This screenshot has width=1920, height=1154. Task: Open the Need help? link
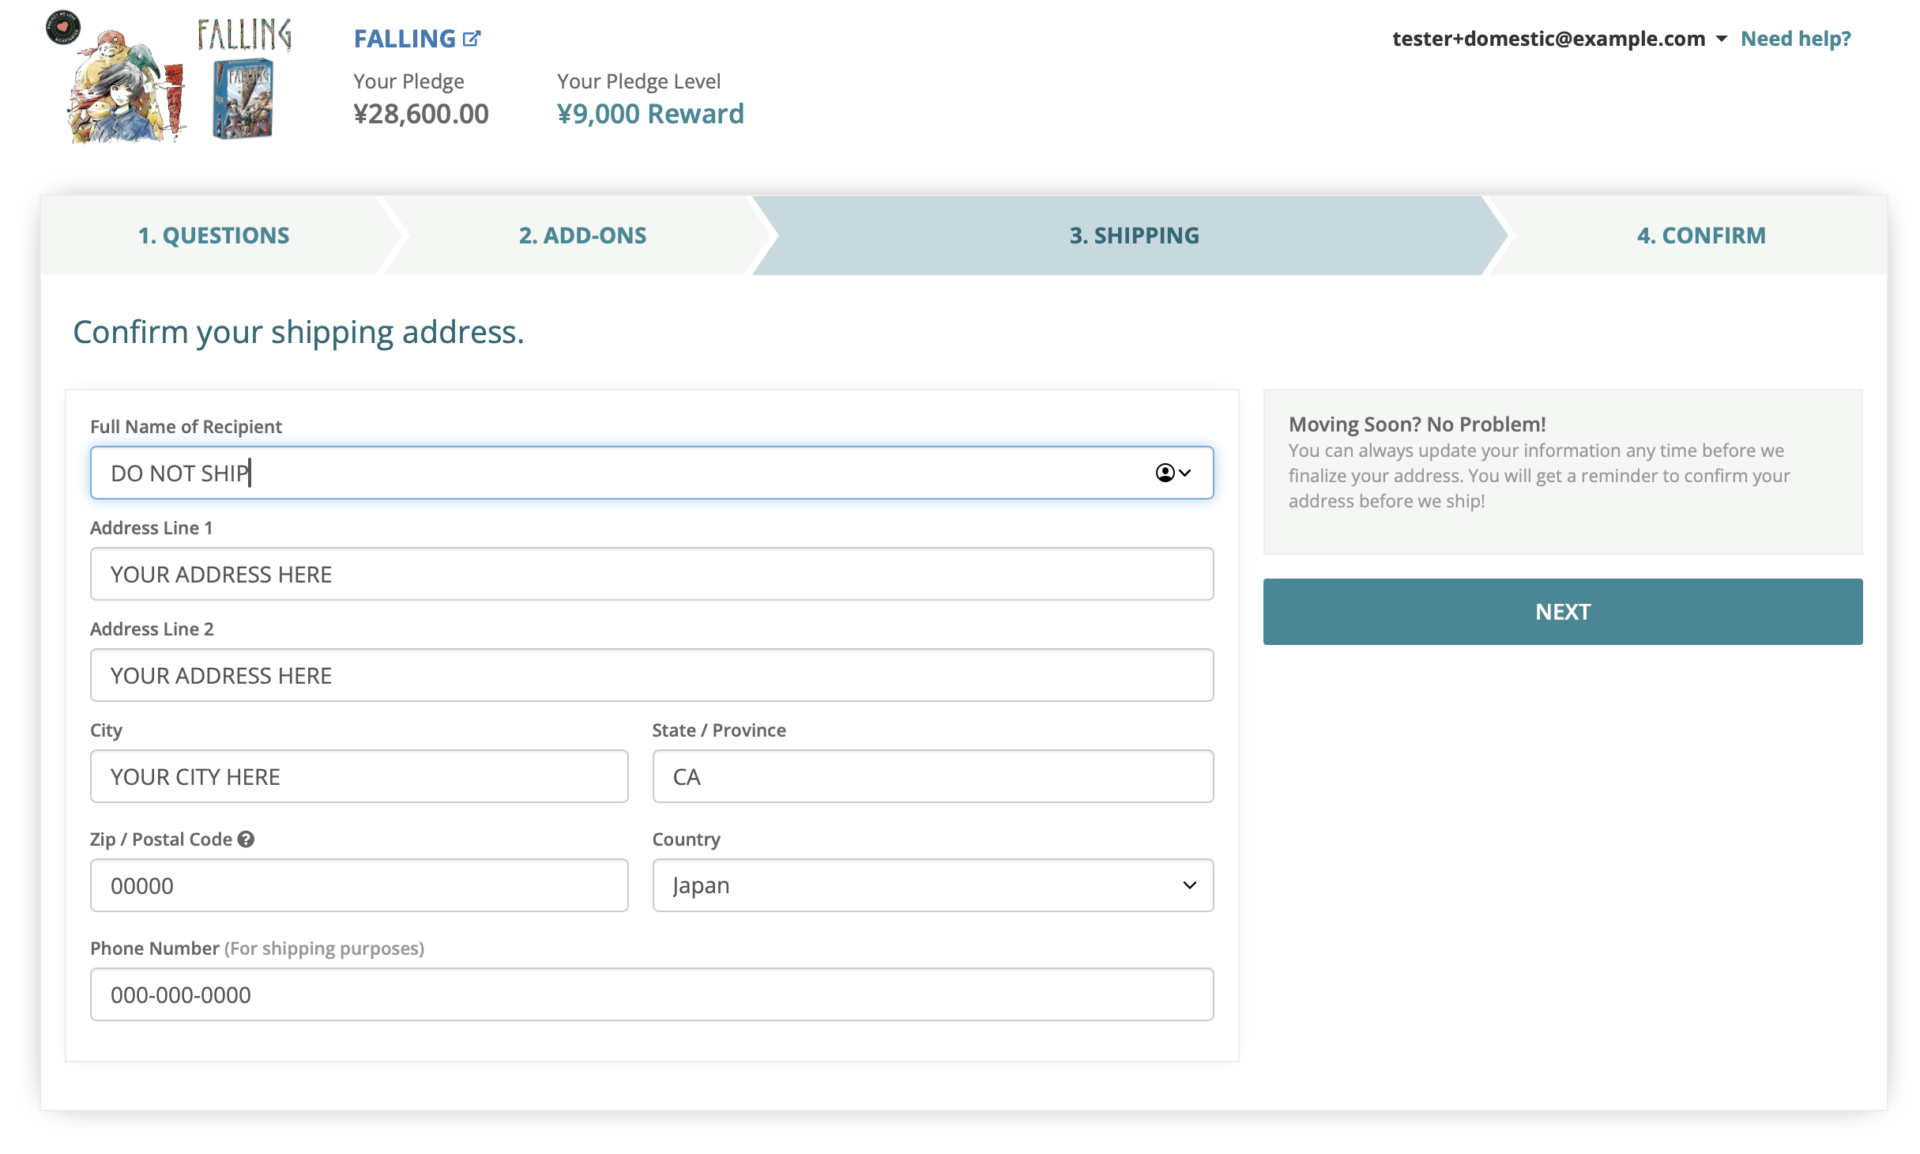1795,39
